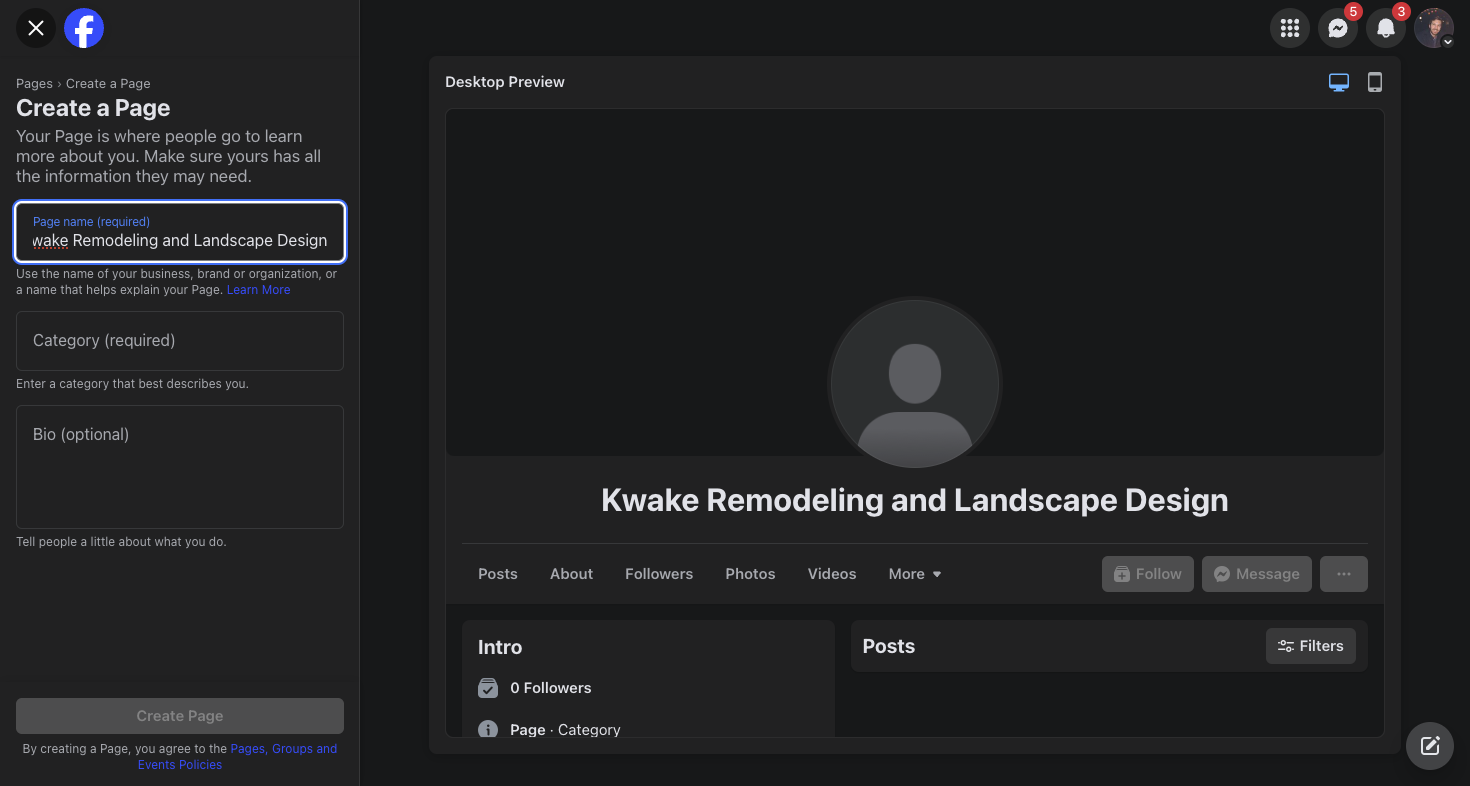Select the About tab in preview
Viewport: 1470px width, 786px height.
(571, 574)
